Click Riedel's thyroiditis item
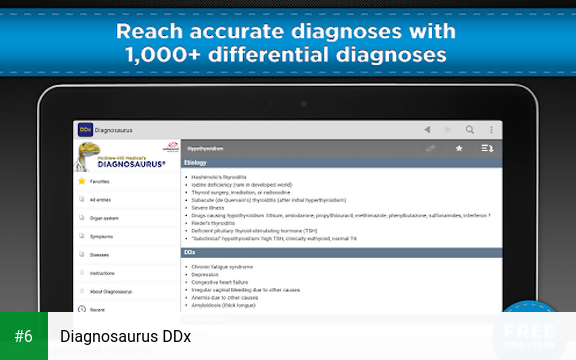The width and height of the screenshot is (576, 360). click(x=213, y=223)
